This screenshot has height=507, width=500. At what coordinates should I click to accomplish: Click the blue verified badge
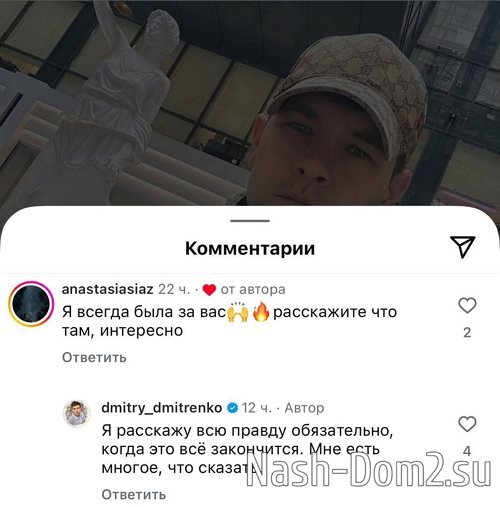point(232,408)
